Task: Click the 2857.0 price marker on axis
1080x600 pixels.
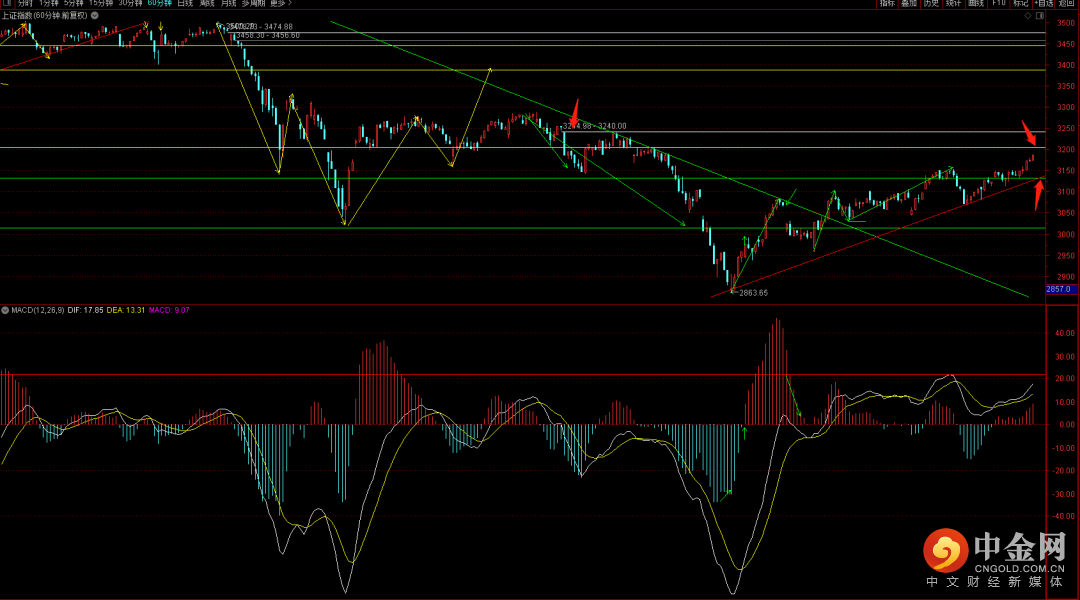Action: tap(1060, 289)
